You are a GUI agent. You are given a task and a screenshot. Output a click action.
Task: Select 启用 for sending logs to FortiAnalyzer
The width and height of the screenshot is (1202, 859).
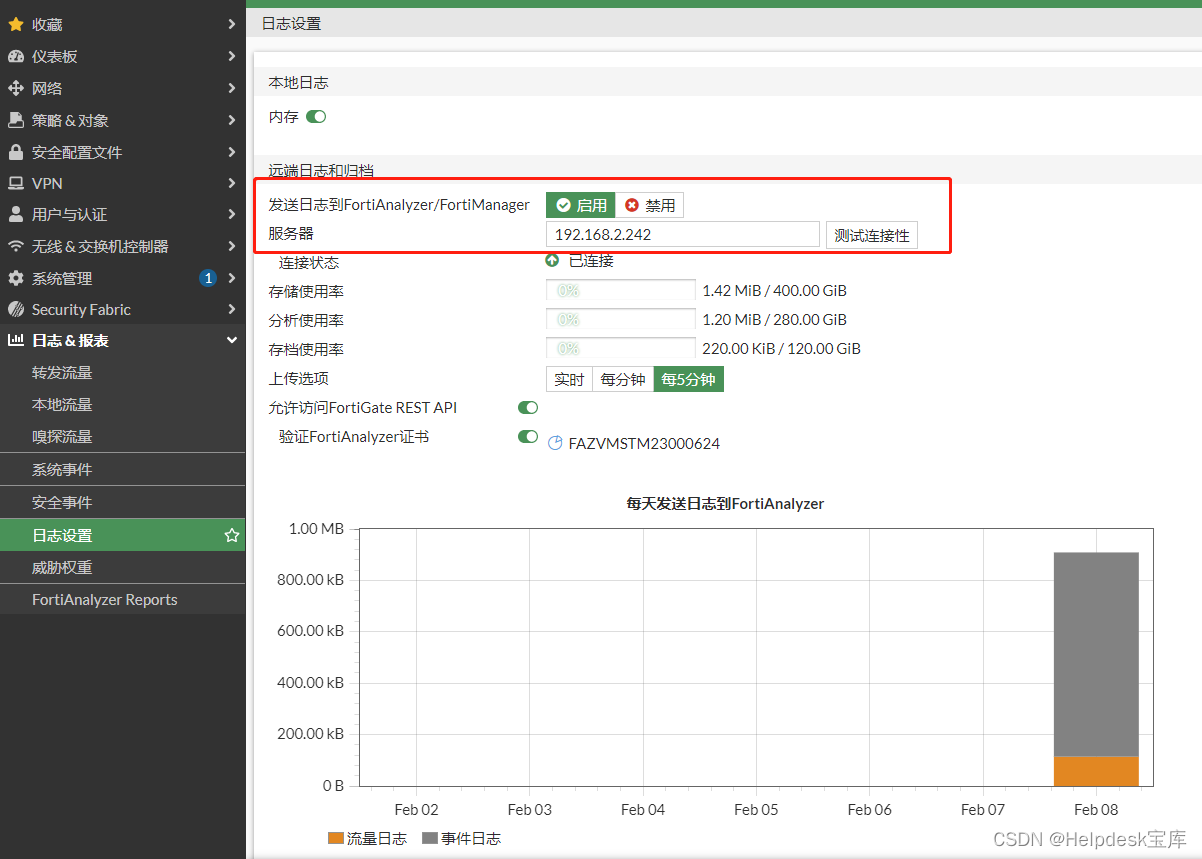580,205
